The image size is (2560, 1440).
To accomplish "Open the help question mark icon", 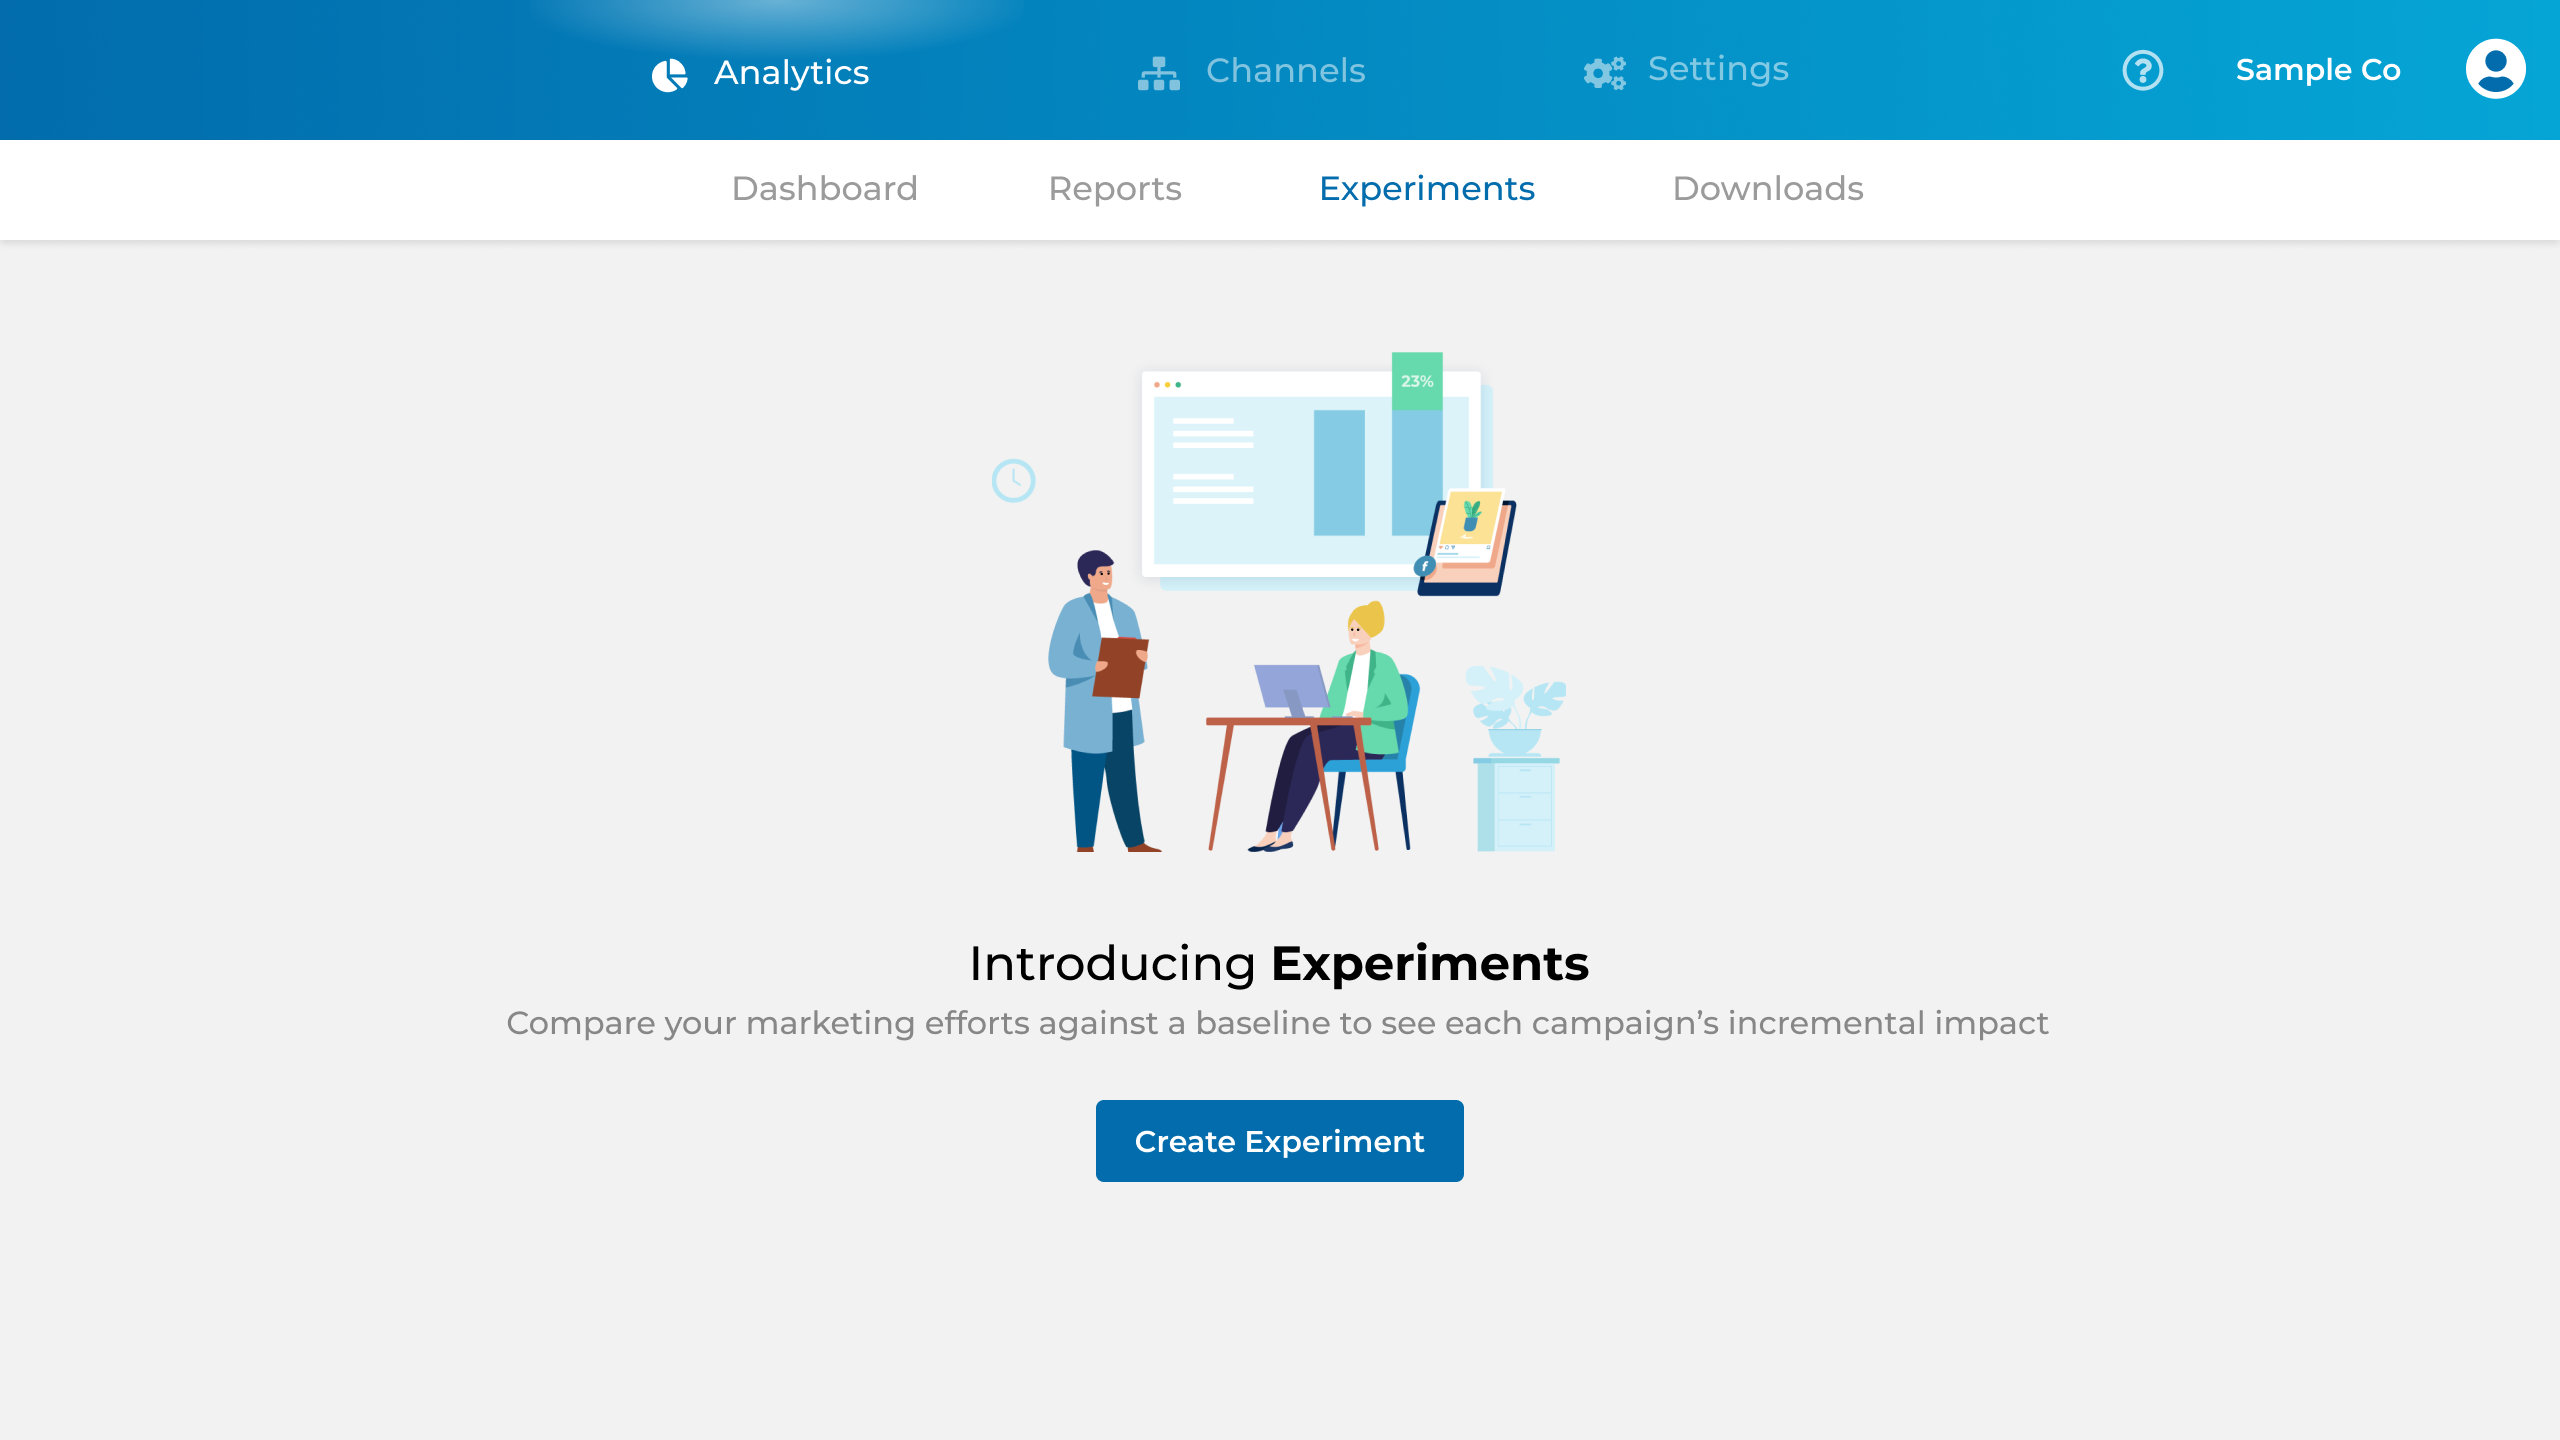I will pos(2142,70).
